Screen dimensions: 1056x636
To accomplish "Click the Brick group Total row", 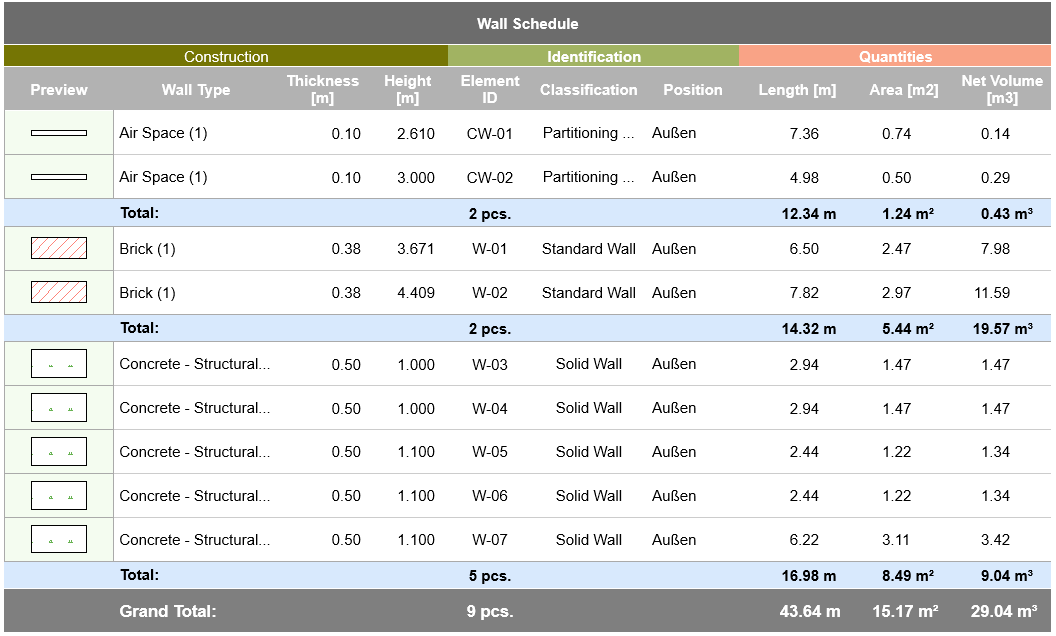I will click(x=527, y=328).
